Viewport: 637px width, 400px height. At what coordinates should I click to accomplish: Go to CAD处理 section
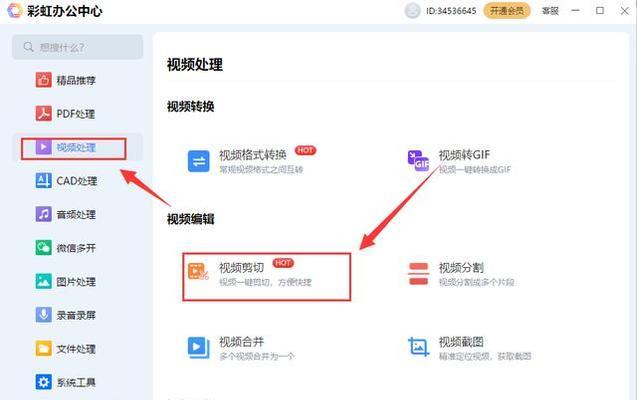pyautogui.click(x=77, y=181)
